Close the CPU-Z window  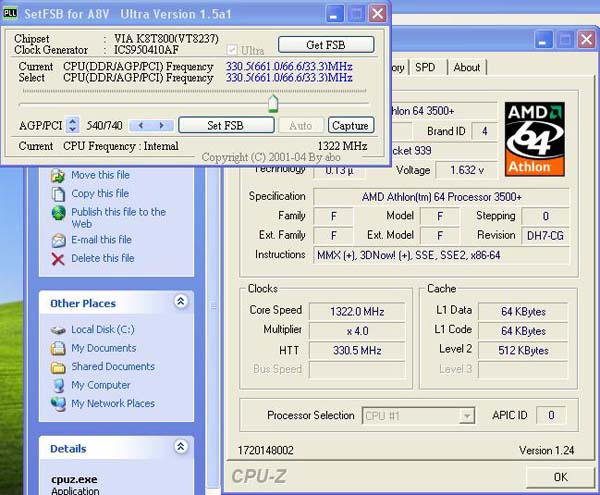[x=587, y=39]
